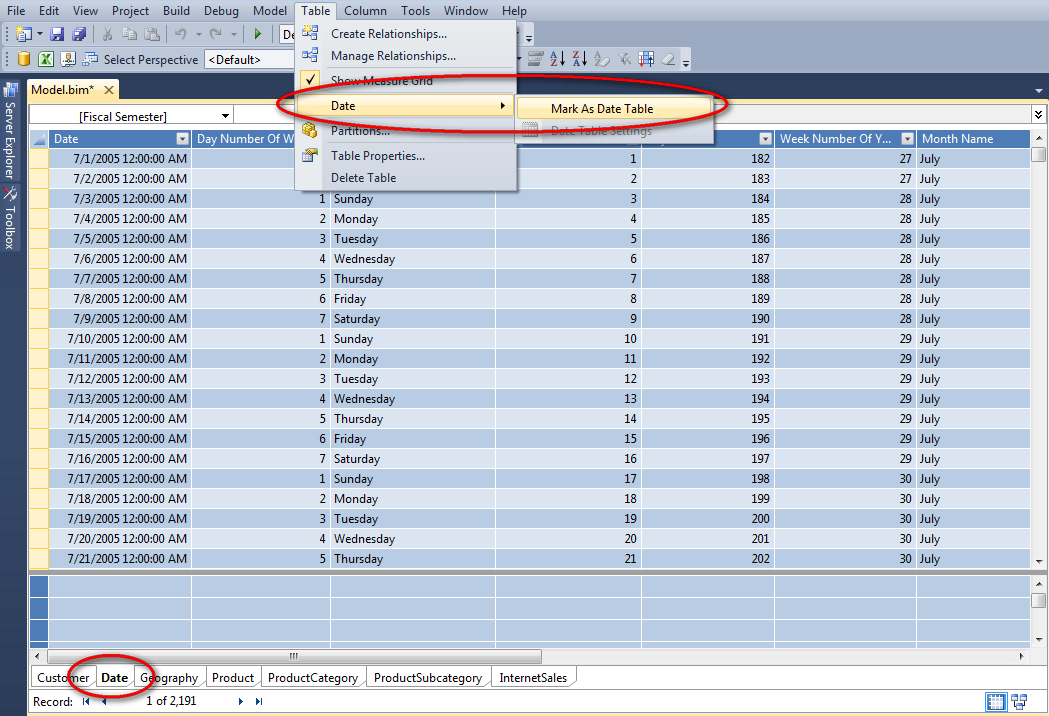Click the Perspectives grid icon
The width and height of the screenshot is (1049, 716).
pyautogui.click(x=90, y=59)
